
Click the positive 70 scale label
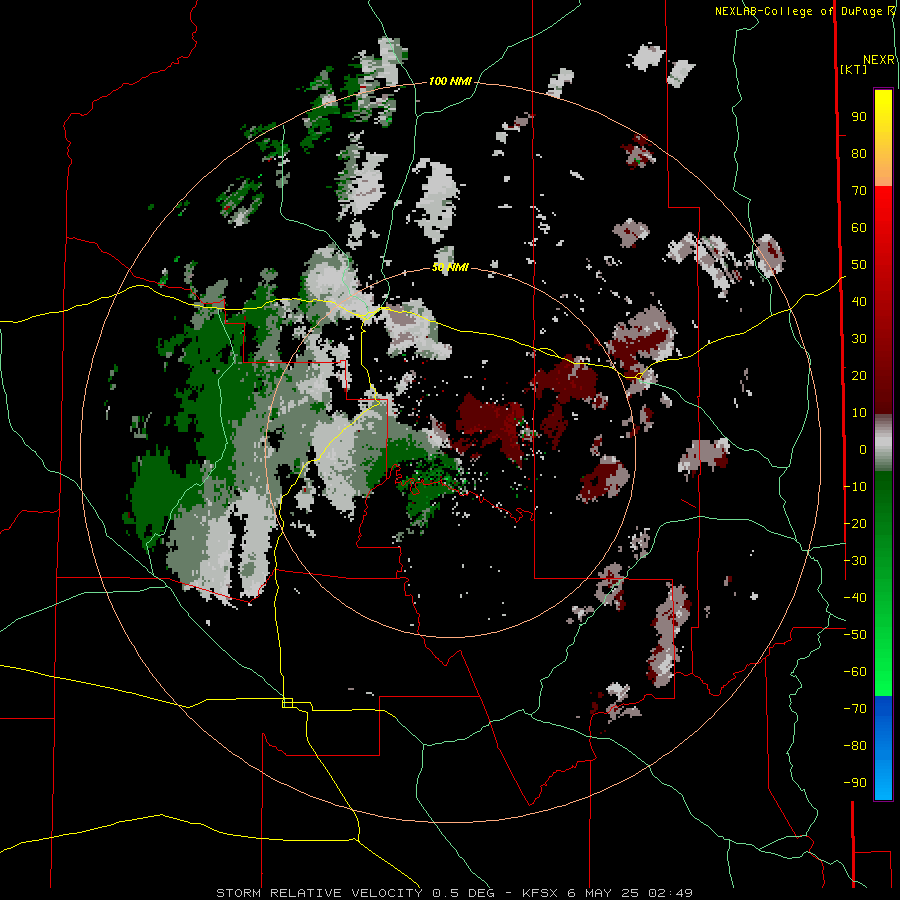coord(859,191)
